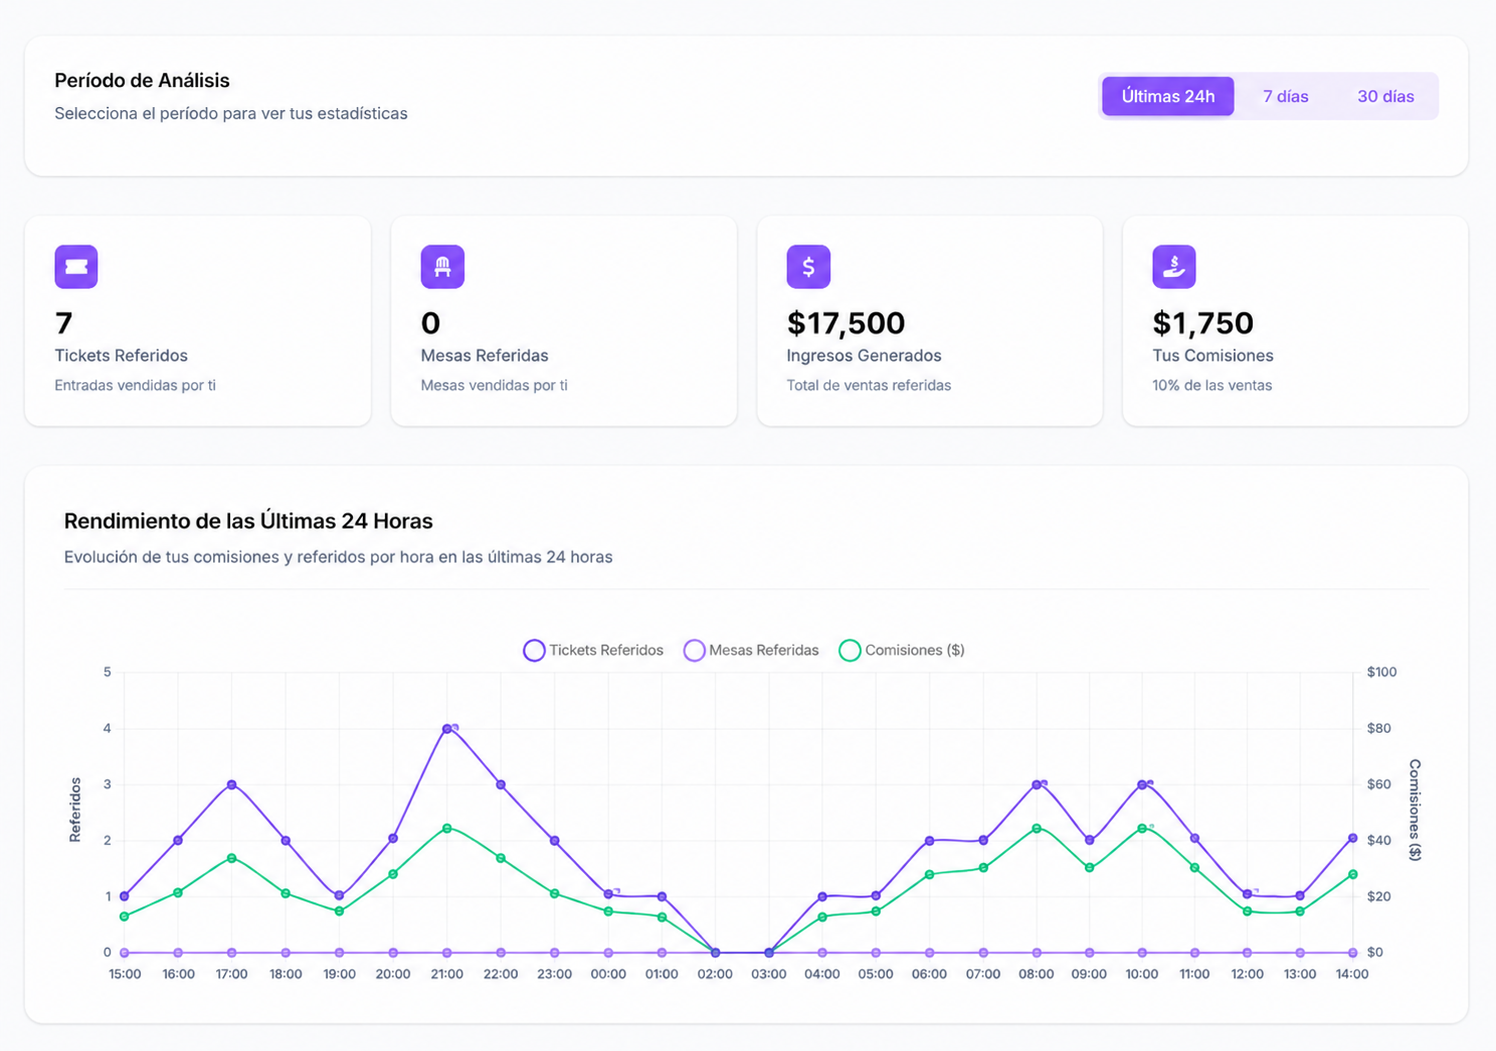Click the 15:00 x-axis label
Screen dimensions: 1496x1051
125,974
